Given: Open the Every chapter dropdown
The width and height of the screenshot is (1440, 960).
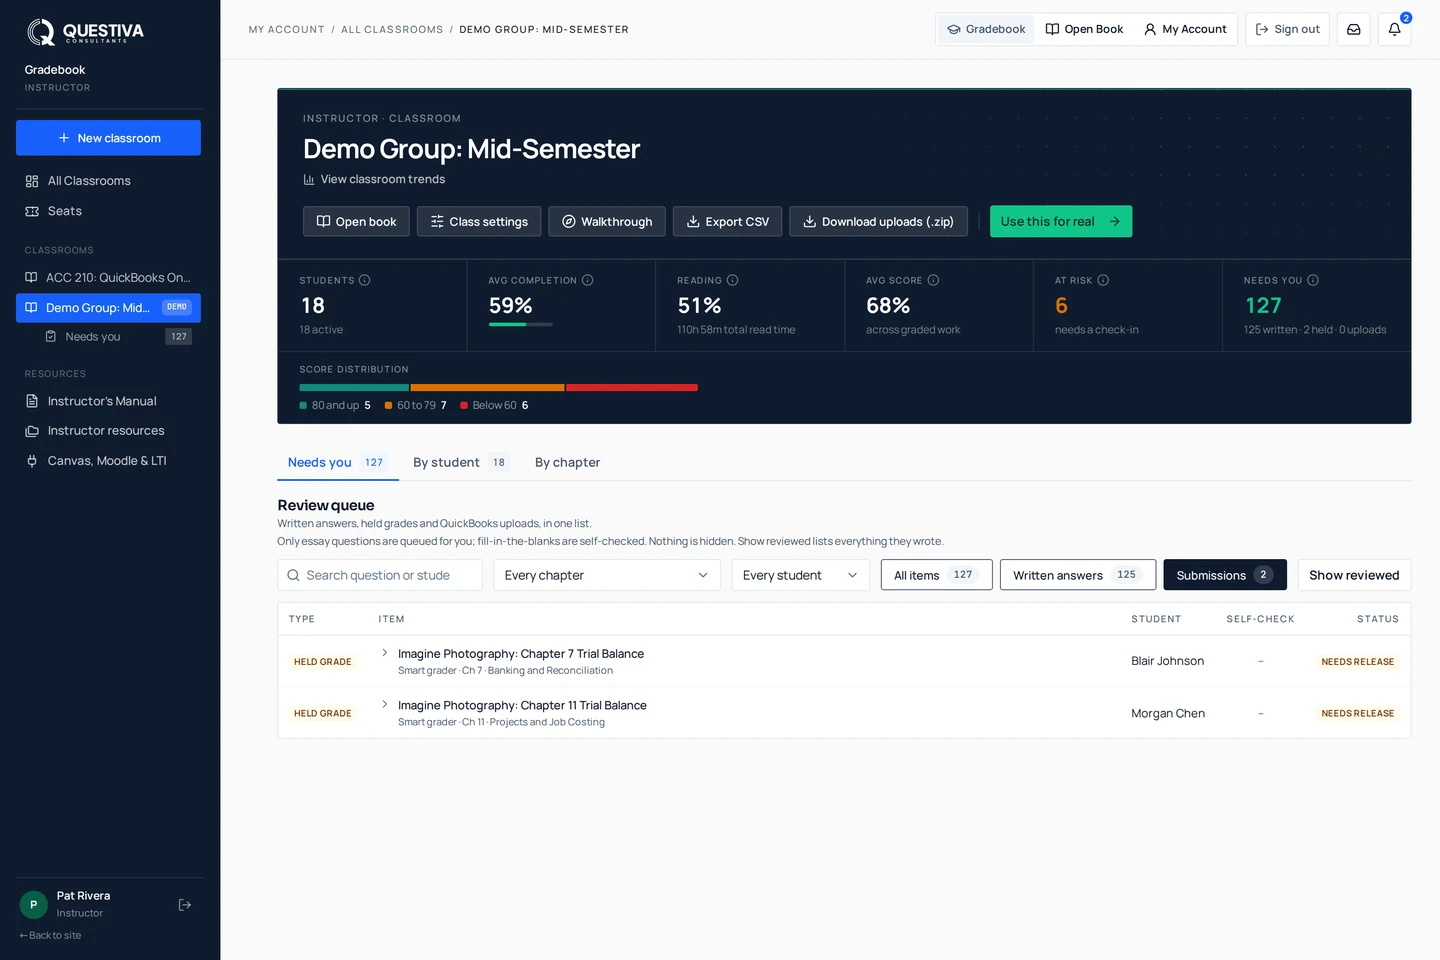Looking at the screenshot, I should click(x=607, y=575).
